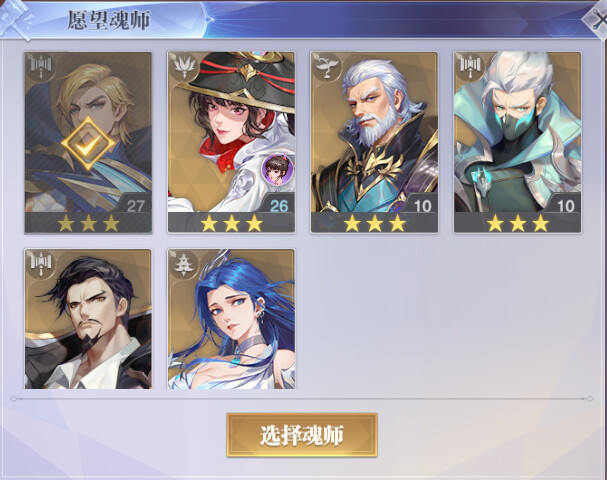The width and height of the screenshot is (607, 480).
Task: Click tree class icon on blue-haired woman
Action: tap(183, 264)
